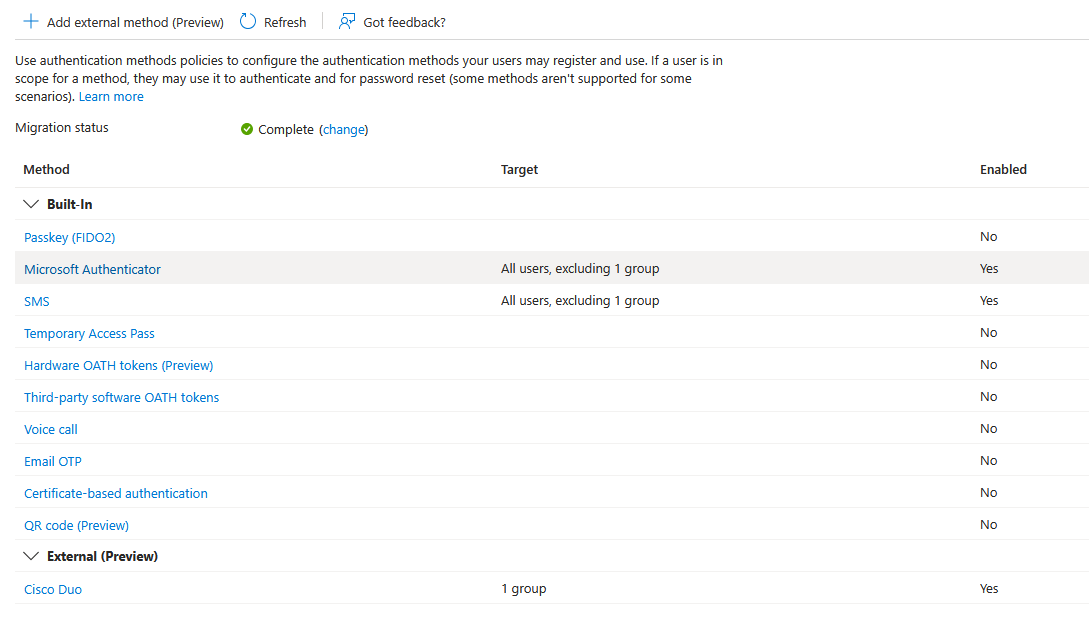Click the change link beside Migration status
Image resolution: width=1089 pixels, height=635 pixels.
click(344, 129)
